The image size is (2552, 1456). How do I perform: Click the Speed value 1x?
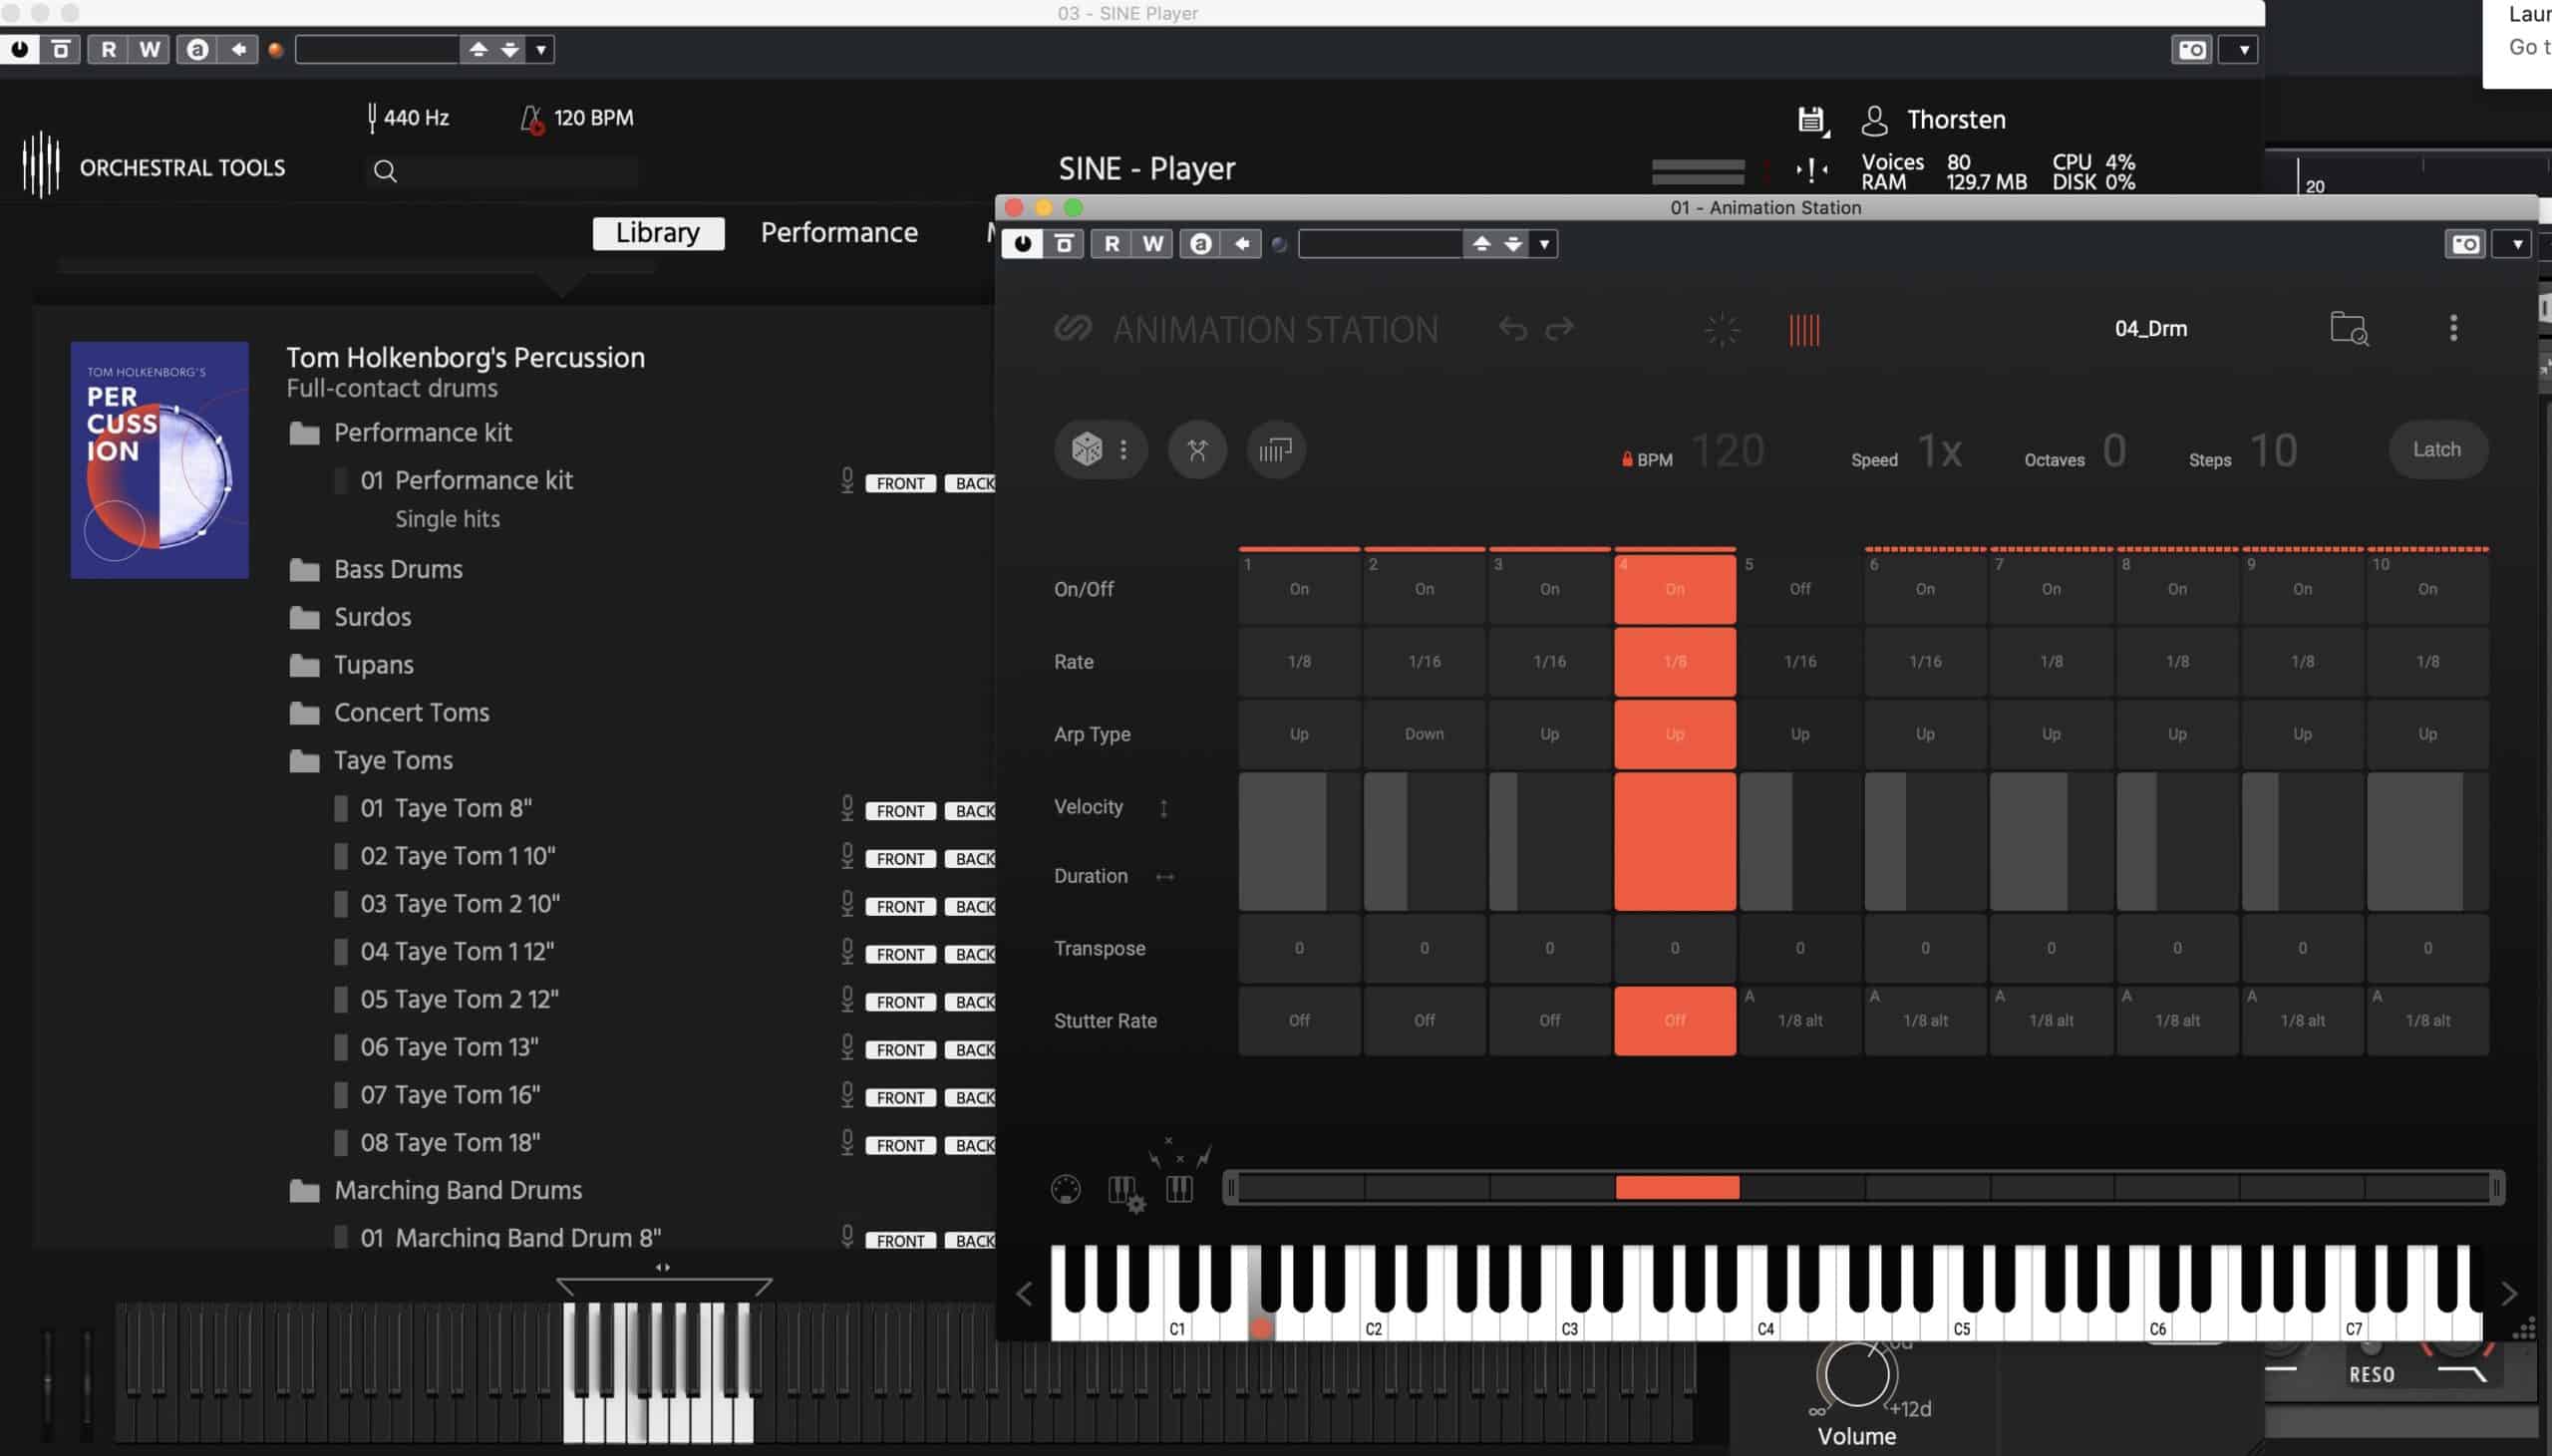[1939, 451]
